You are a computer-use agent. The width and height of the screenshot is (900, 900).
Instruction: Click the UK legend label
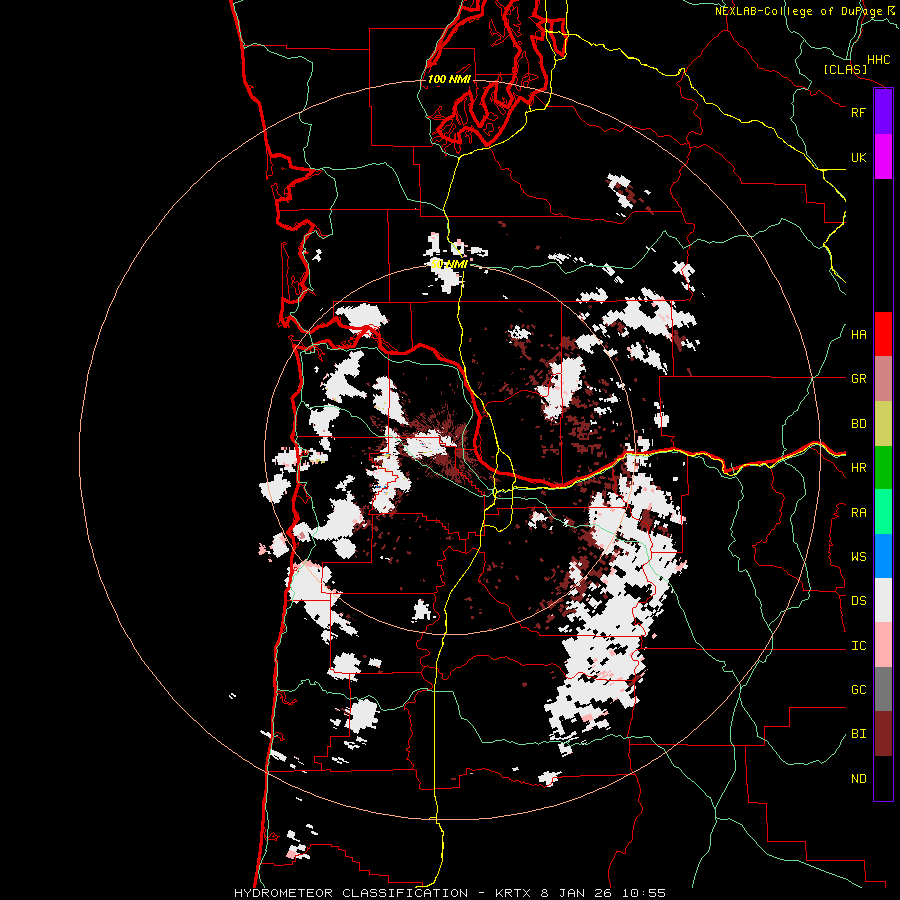click(x=858, y=157)
